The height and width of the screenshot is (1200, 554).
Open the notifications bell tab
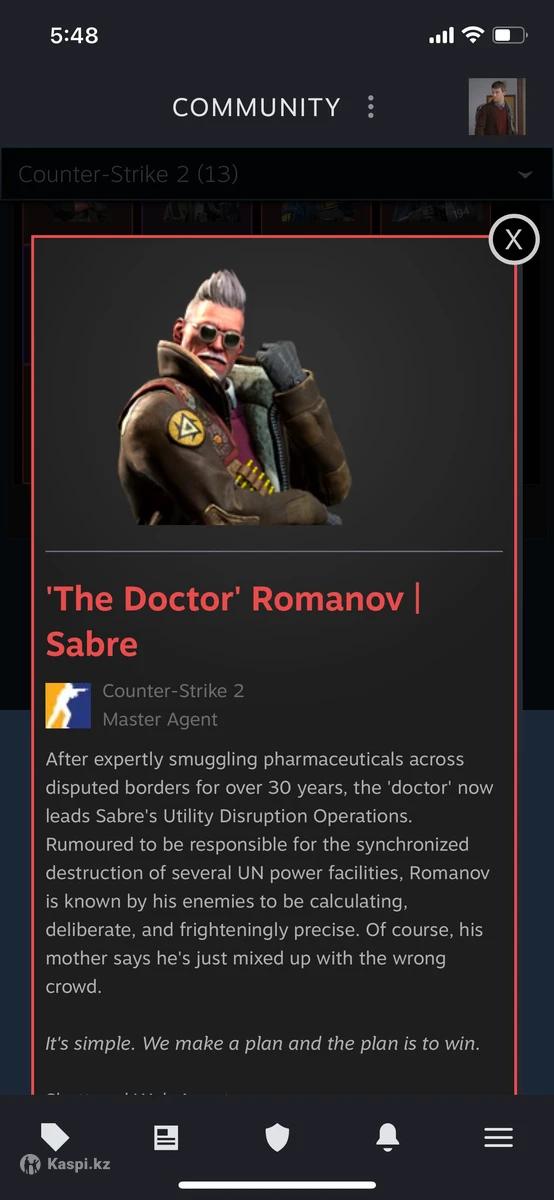(x=387, y=1137)
